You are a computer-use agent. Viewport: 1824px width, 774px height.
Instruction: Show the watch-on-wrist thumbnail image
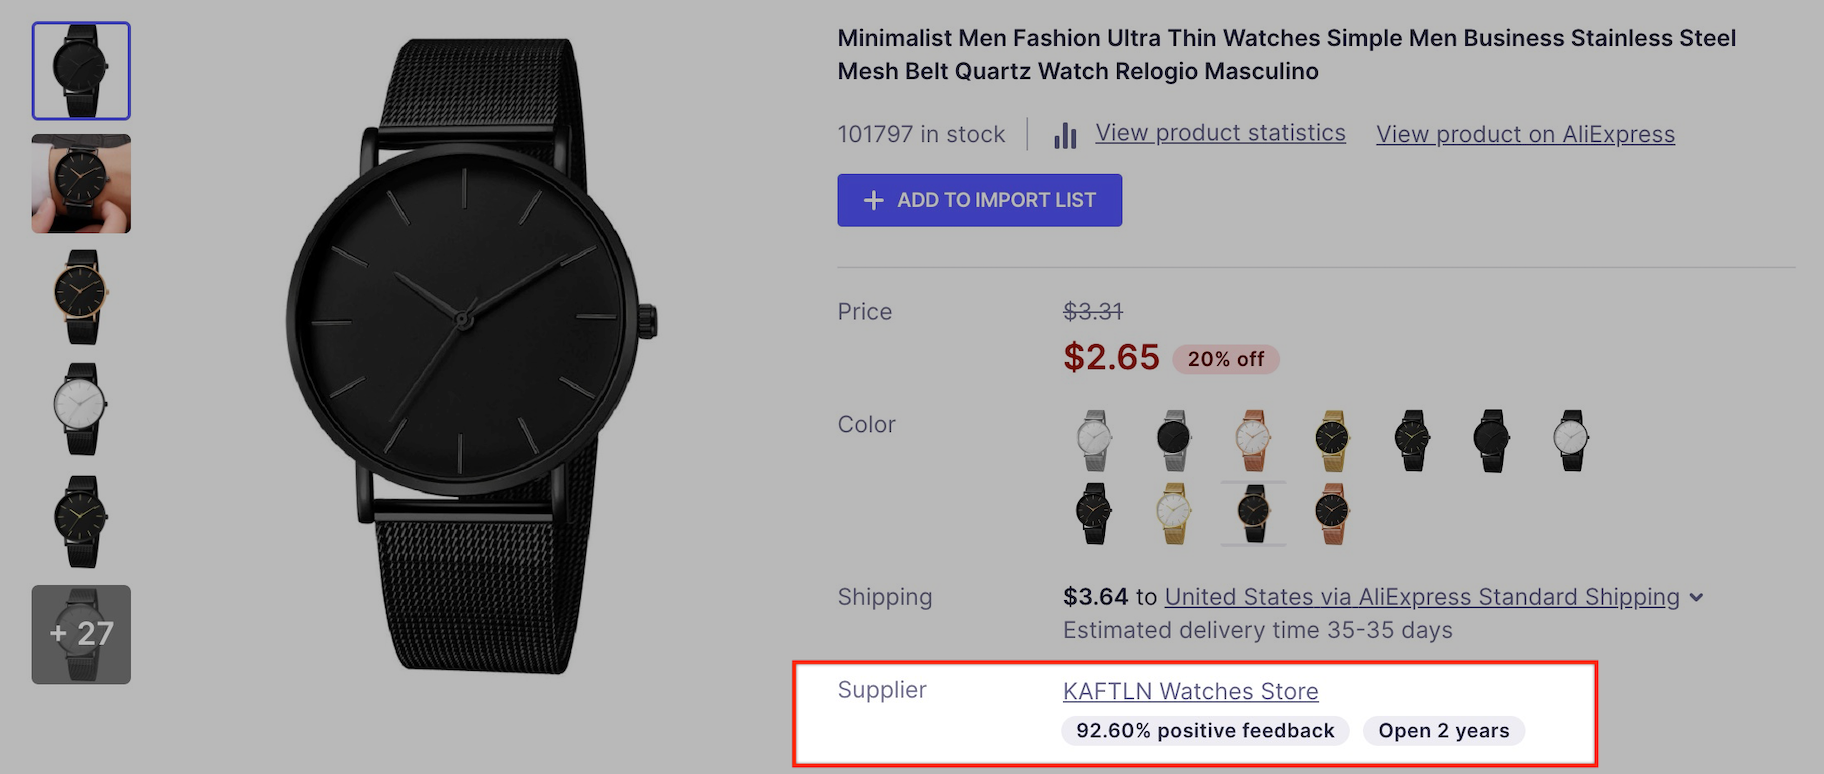pos(81,184)
